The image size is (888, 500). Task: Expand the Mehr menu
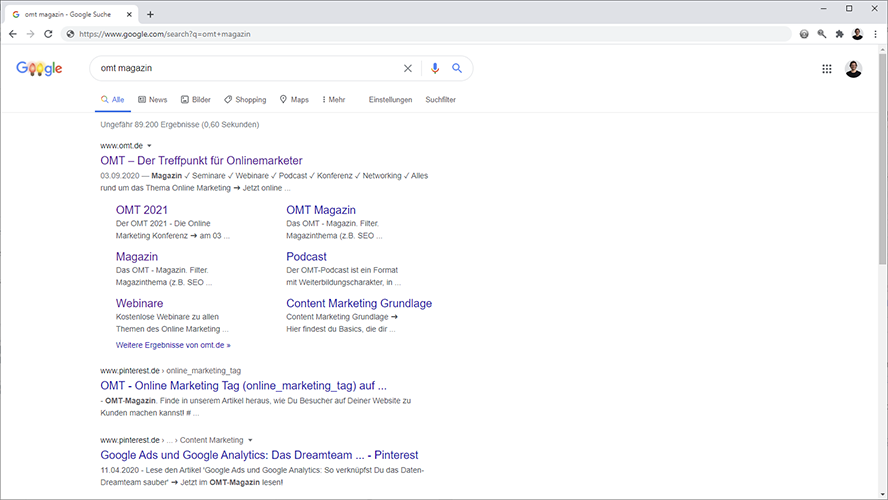(x=334, y=100)
